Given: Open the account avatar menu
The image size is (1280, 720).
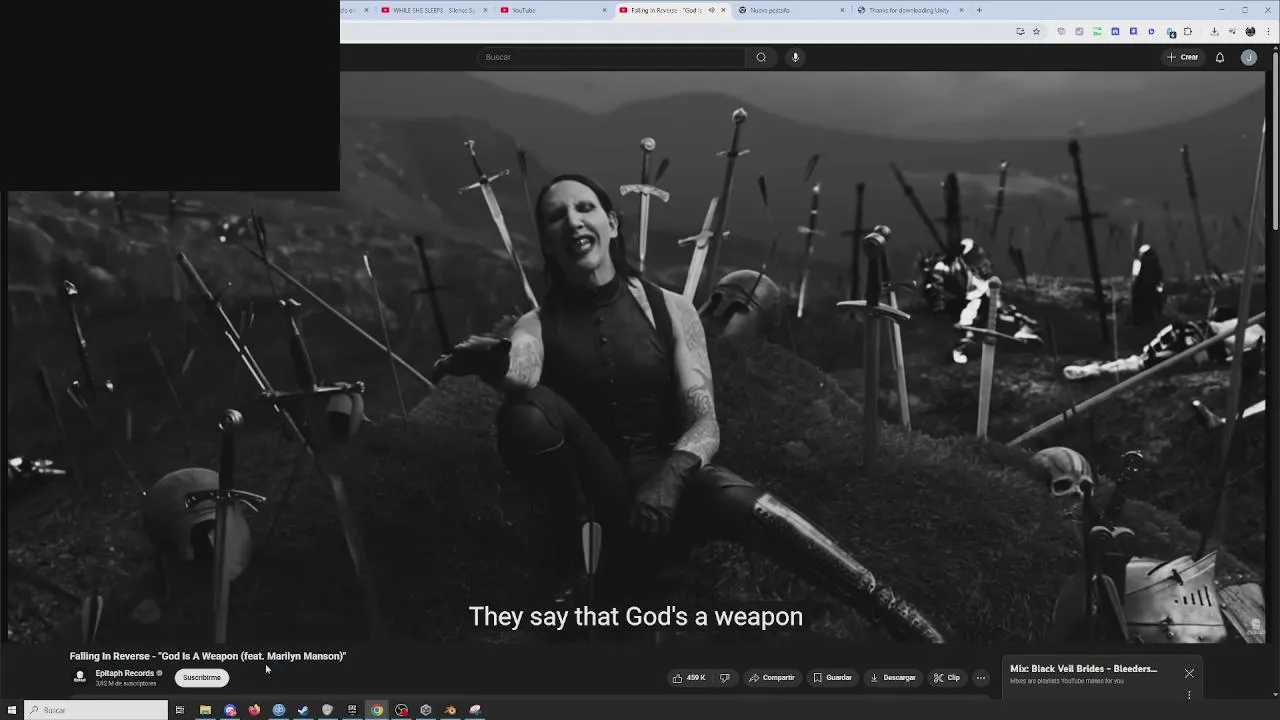Looking at the screenshot, I should [1248, 57].
